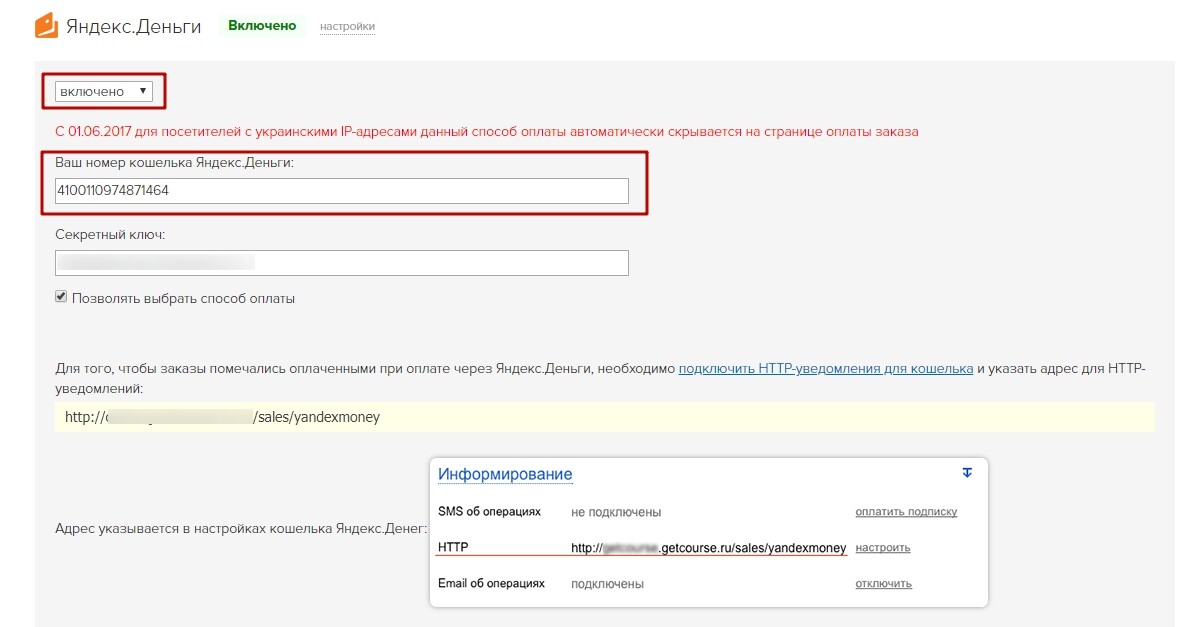Toggle Позволять выбрать способ оплаты checkbox
Image resolution: width=1179 pixels, height=627 pixels.
pos(61,297)
